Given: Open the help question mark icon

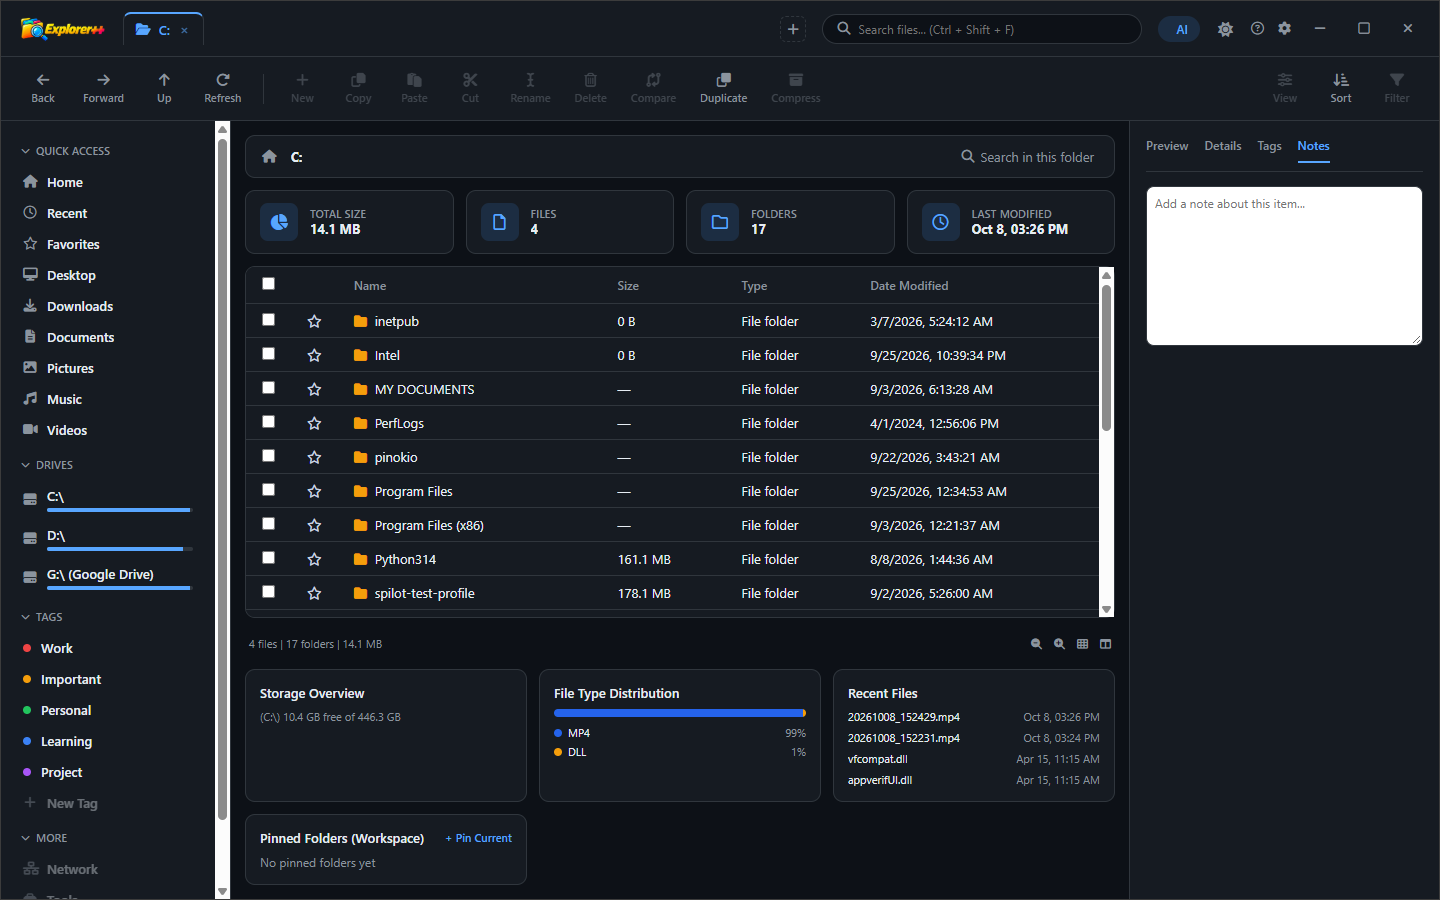Looking at the screenshot, I should (x=1257, y=29).
